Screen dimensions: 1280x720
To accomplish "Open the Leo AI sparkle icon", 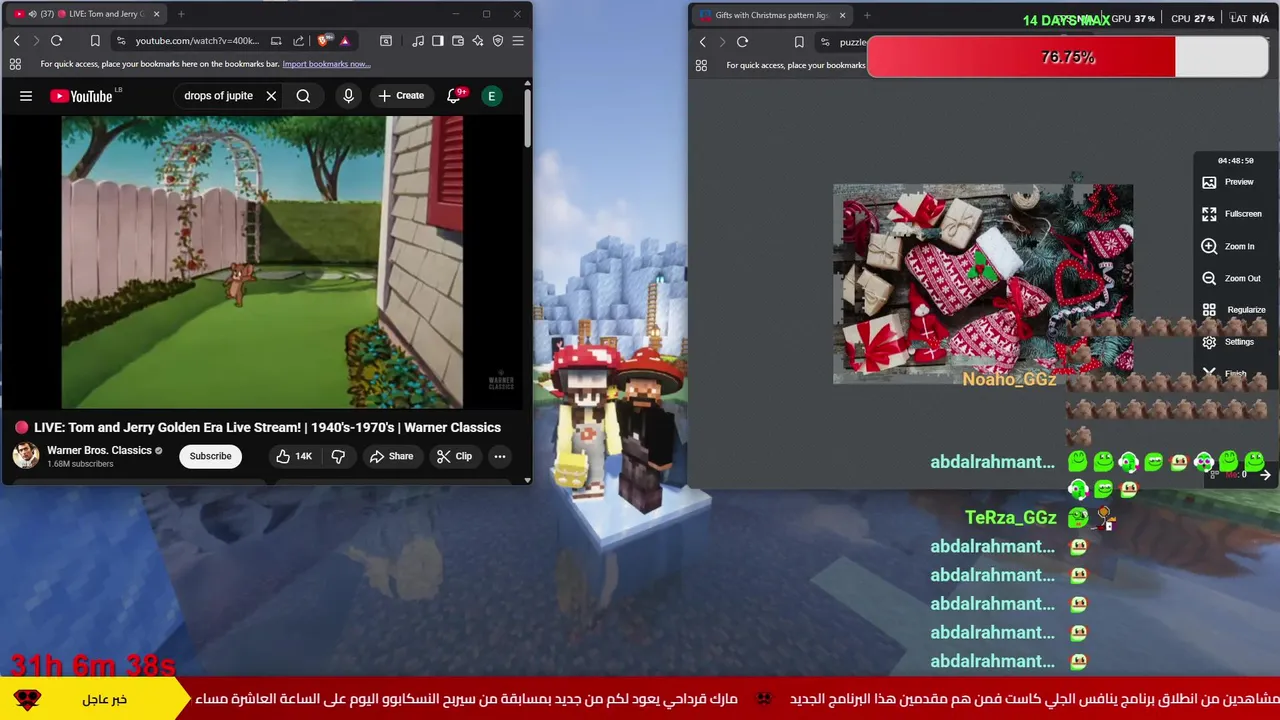I will coord(478,41).
